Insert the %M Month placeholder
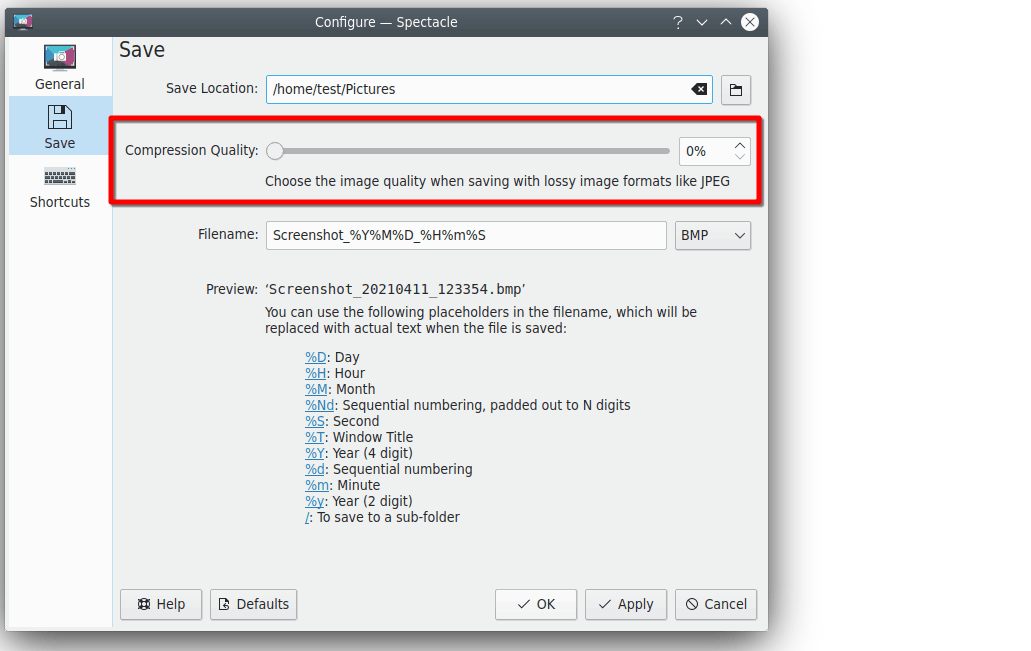 pyautogui.click(x=316, y=389)
